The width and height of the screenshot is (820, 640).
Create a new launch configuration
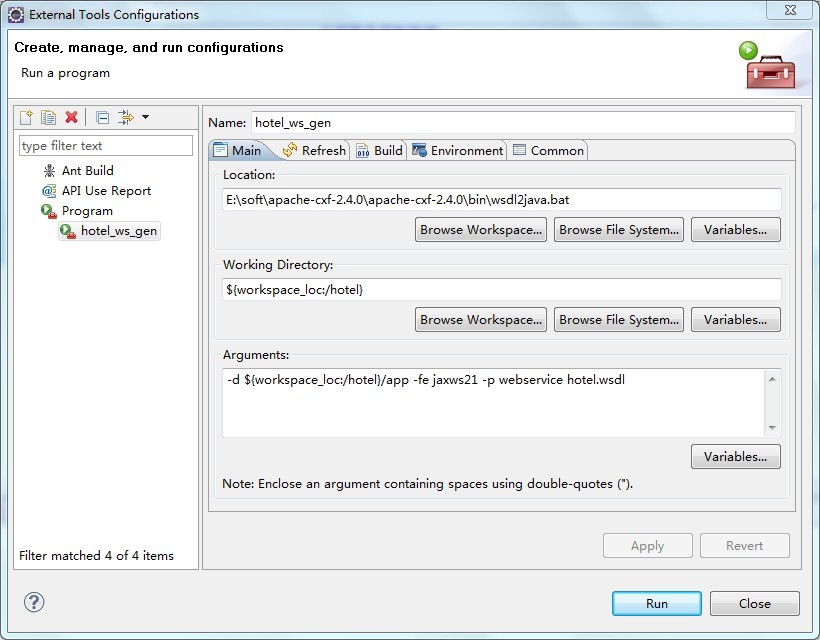(x=26, y=117)
